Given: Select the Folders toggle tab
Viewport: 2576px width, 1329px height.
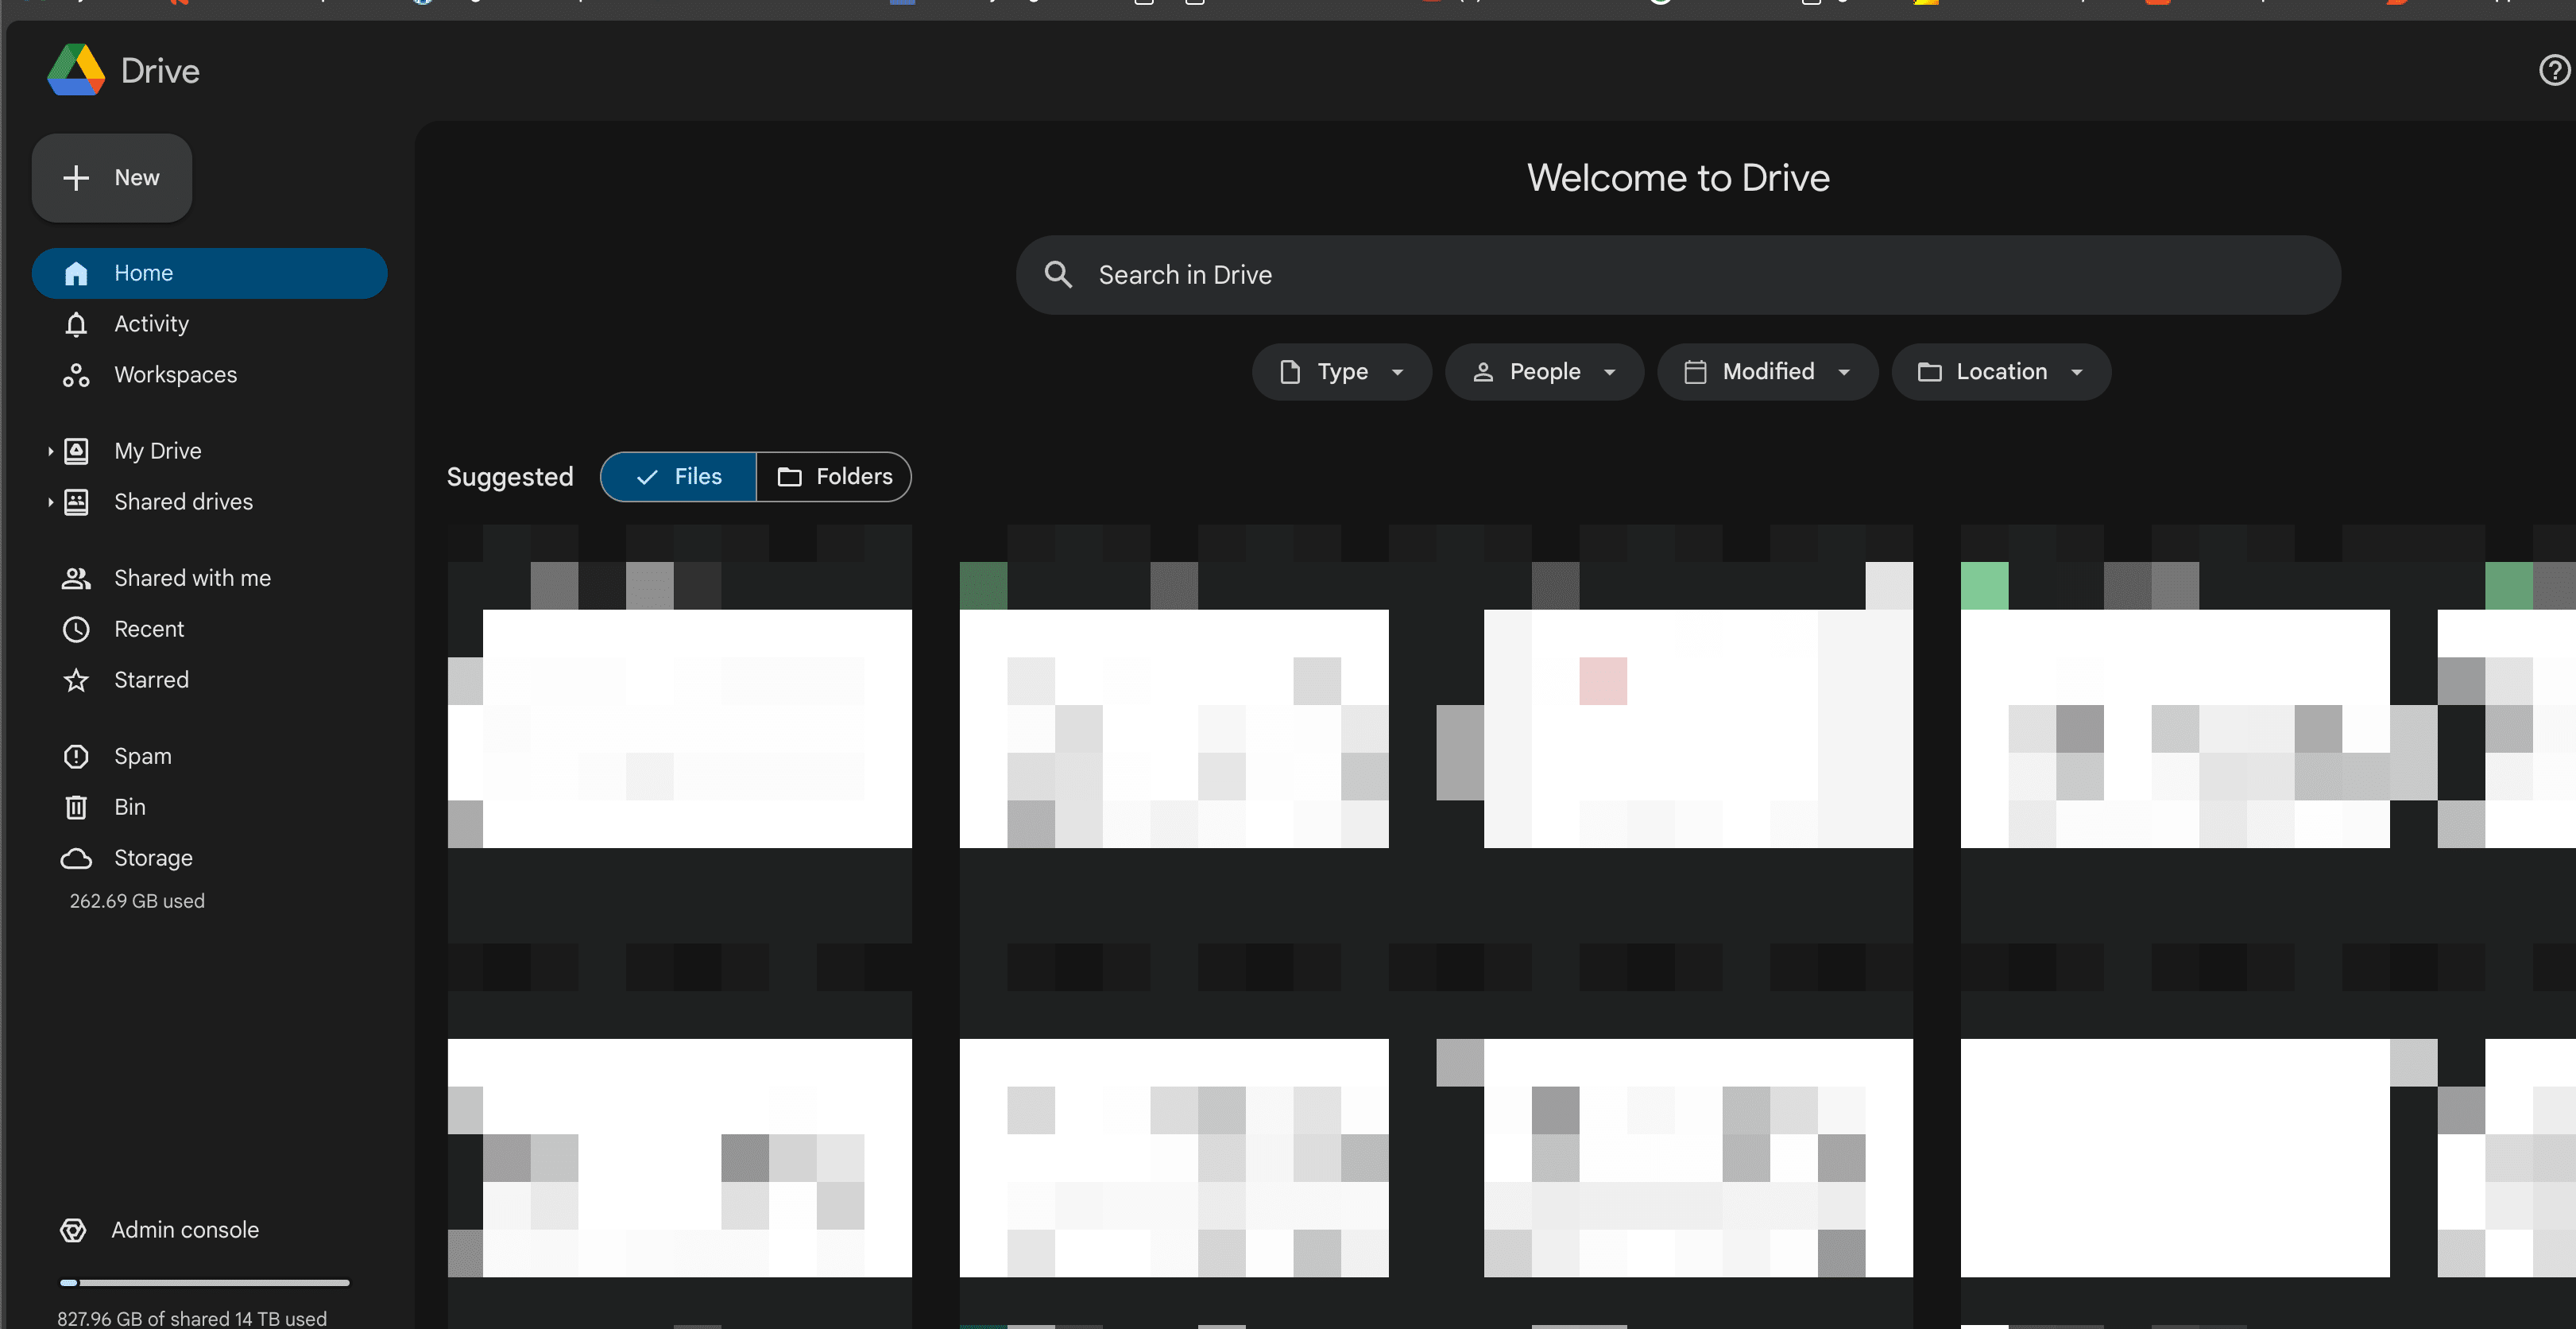Looking at the screenshot, I should coord(834,476).
